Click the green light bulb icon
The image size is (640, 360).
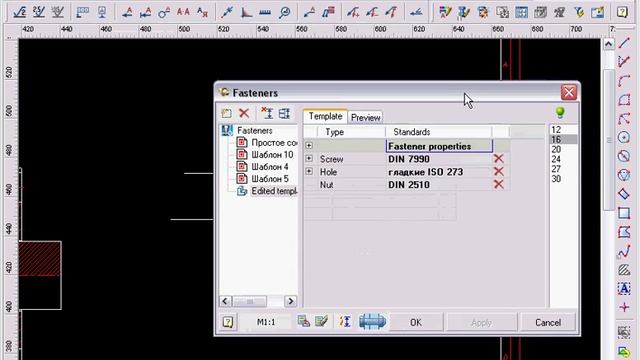click(x=560, y=112)
